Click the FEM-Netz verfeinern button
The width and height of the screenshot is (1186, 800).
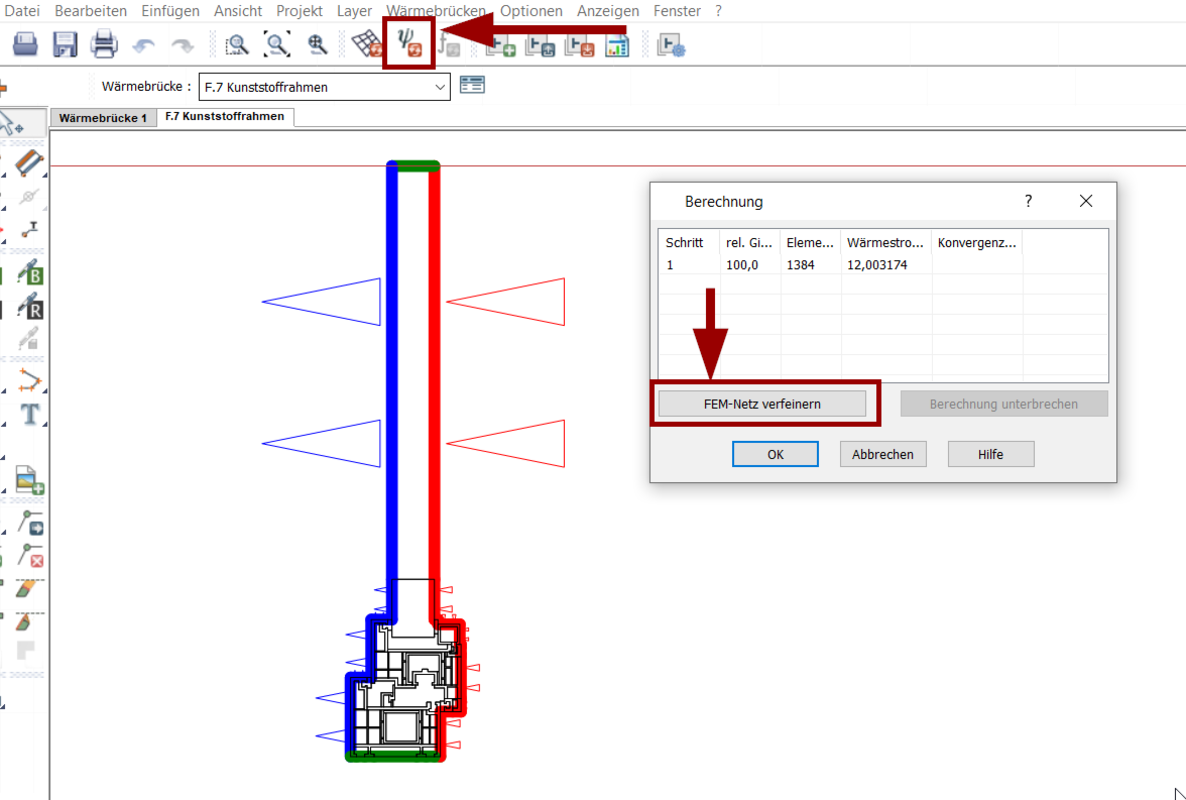[x=762, y=404]
